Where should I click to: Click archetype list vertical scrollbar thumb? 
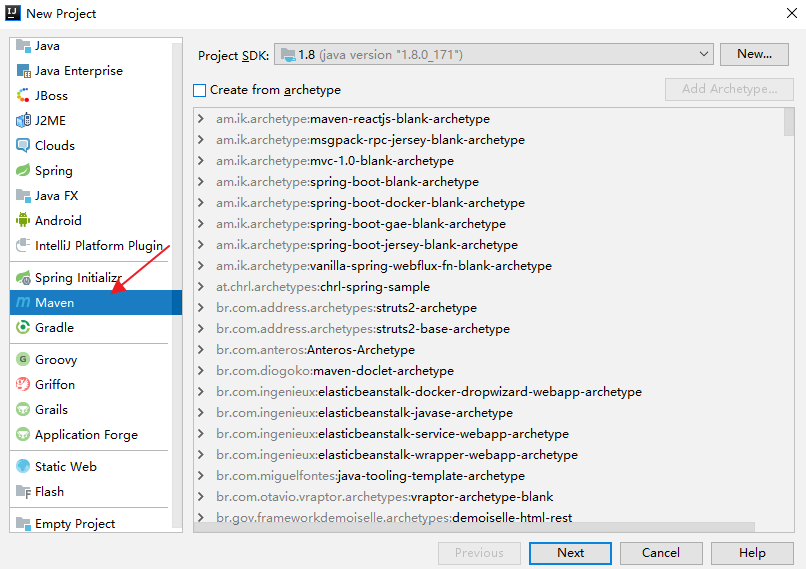pyautogui.click(x=789, y=122)
